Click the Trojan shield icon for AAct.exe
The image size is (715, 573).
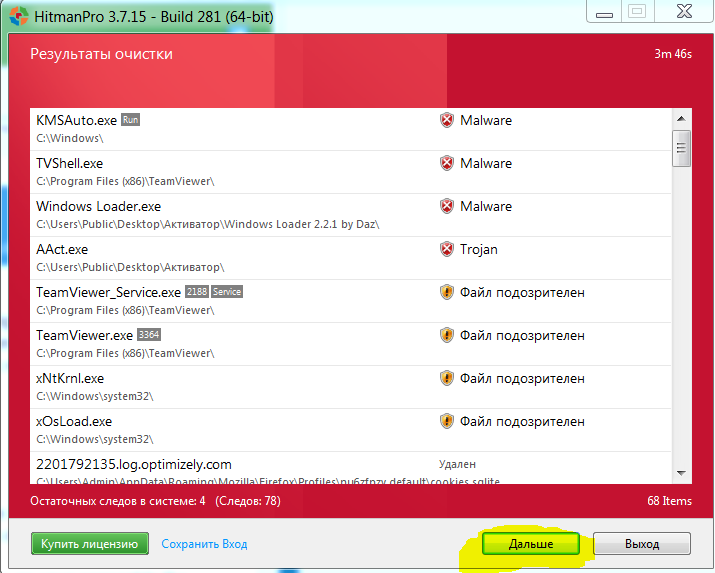click(447, 249)
